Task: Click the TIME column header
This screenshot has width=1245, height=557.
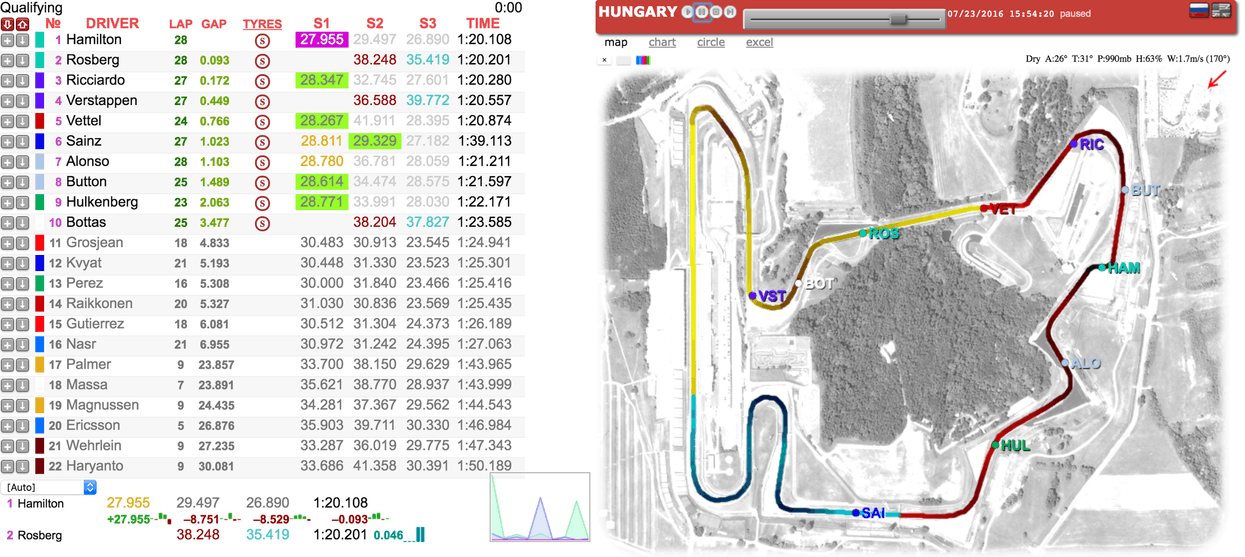Action: tap(483, 23)
